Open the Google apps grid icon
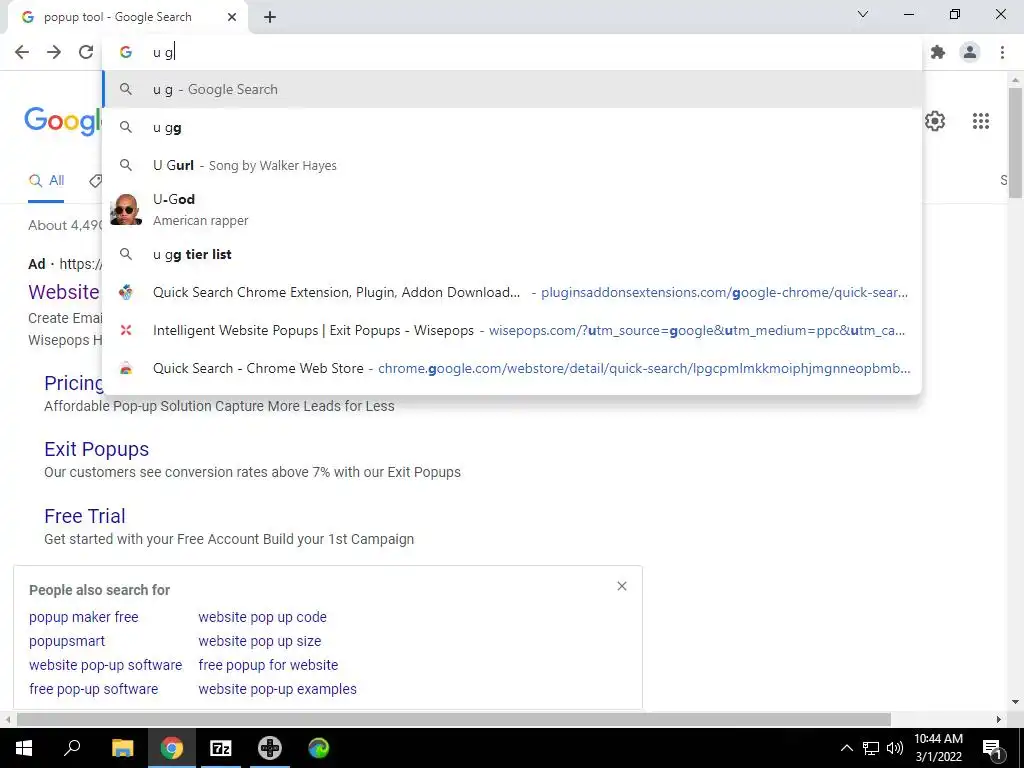Image resolution: width=1024 pixels, height=768 pixels. coord(980,121)
